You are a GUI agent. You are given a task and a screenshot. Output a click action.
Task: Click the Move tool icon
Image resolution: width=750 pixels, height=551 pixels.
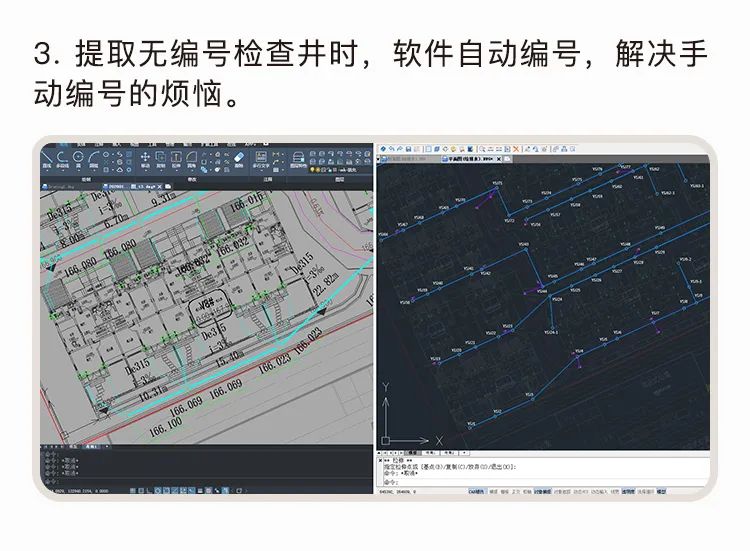(x=145, y=158)
